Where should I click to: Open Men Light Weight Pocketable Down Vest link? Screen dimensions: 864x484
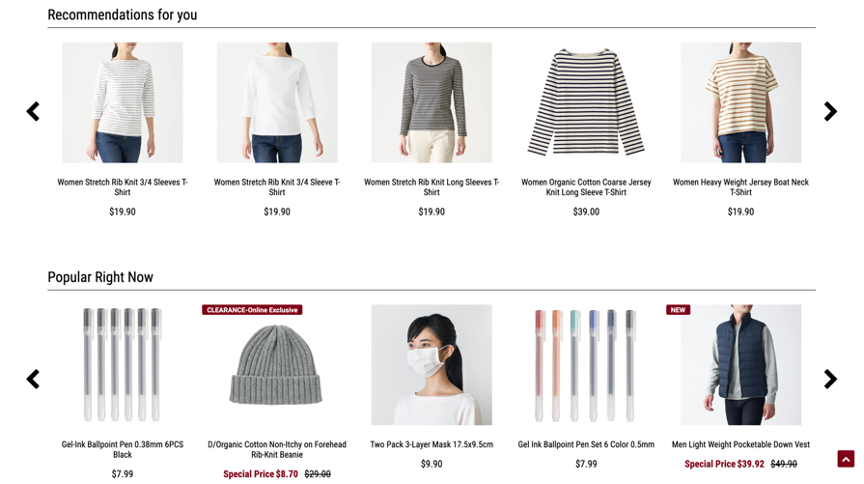(741, 444)
